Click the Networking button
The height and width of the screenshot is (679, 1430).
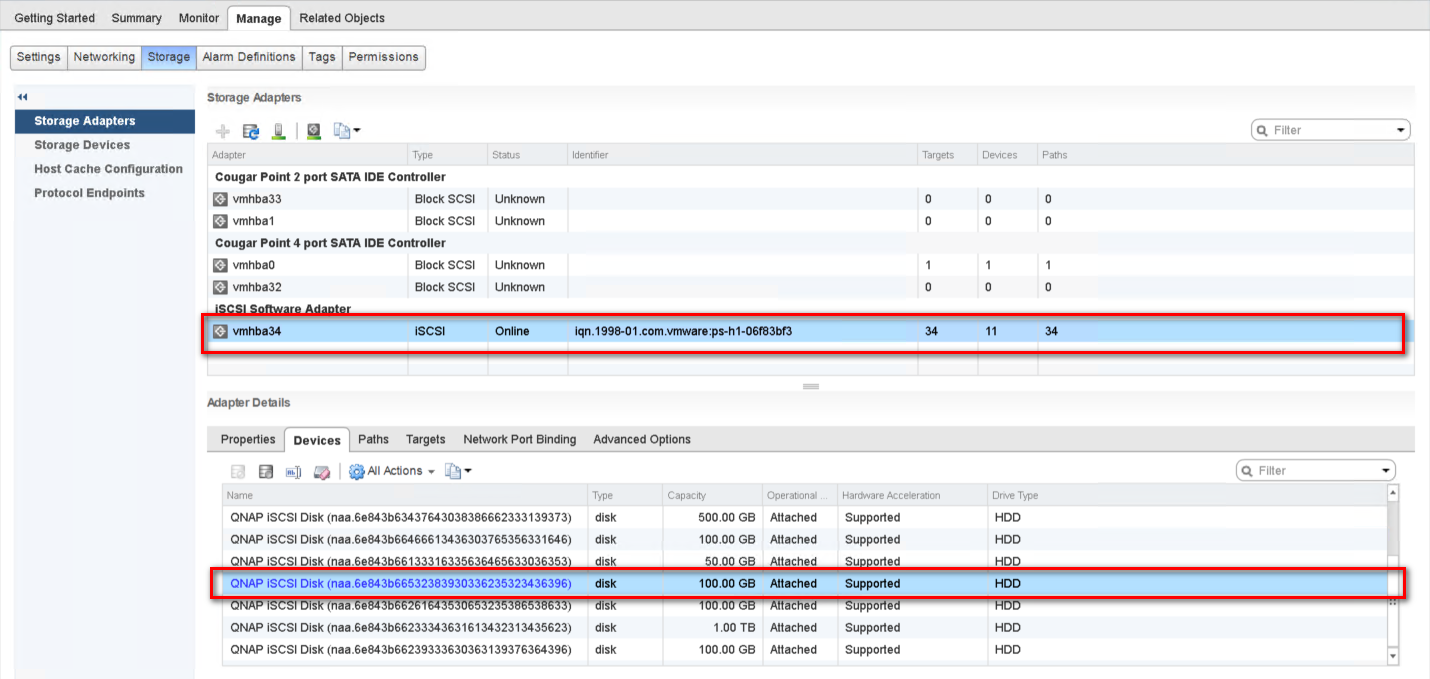[x=104, y=57]
